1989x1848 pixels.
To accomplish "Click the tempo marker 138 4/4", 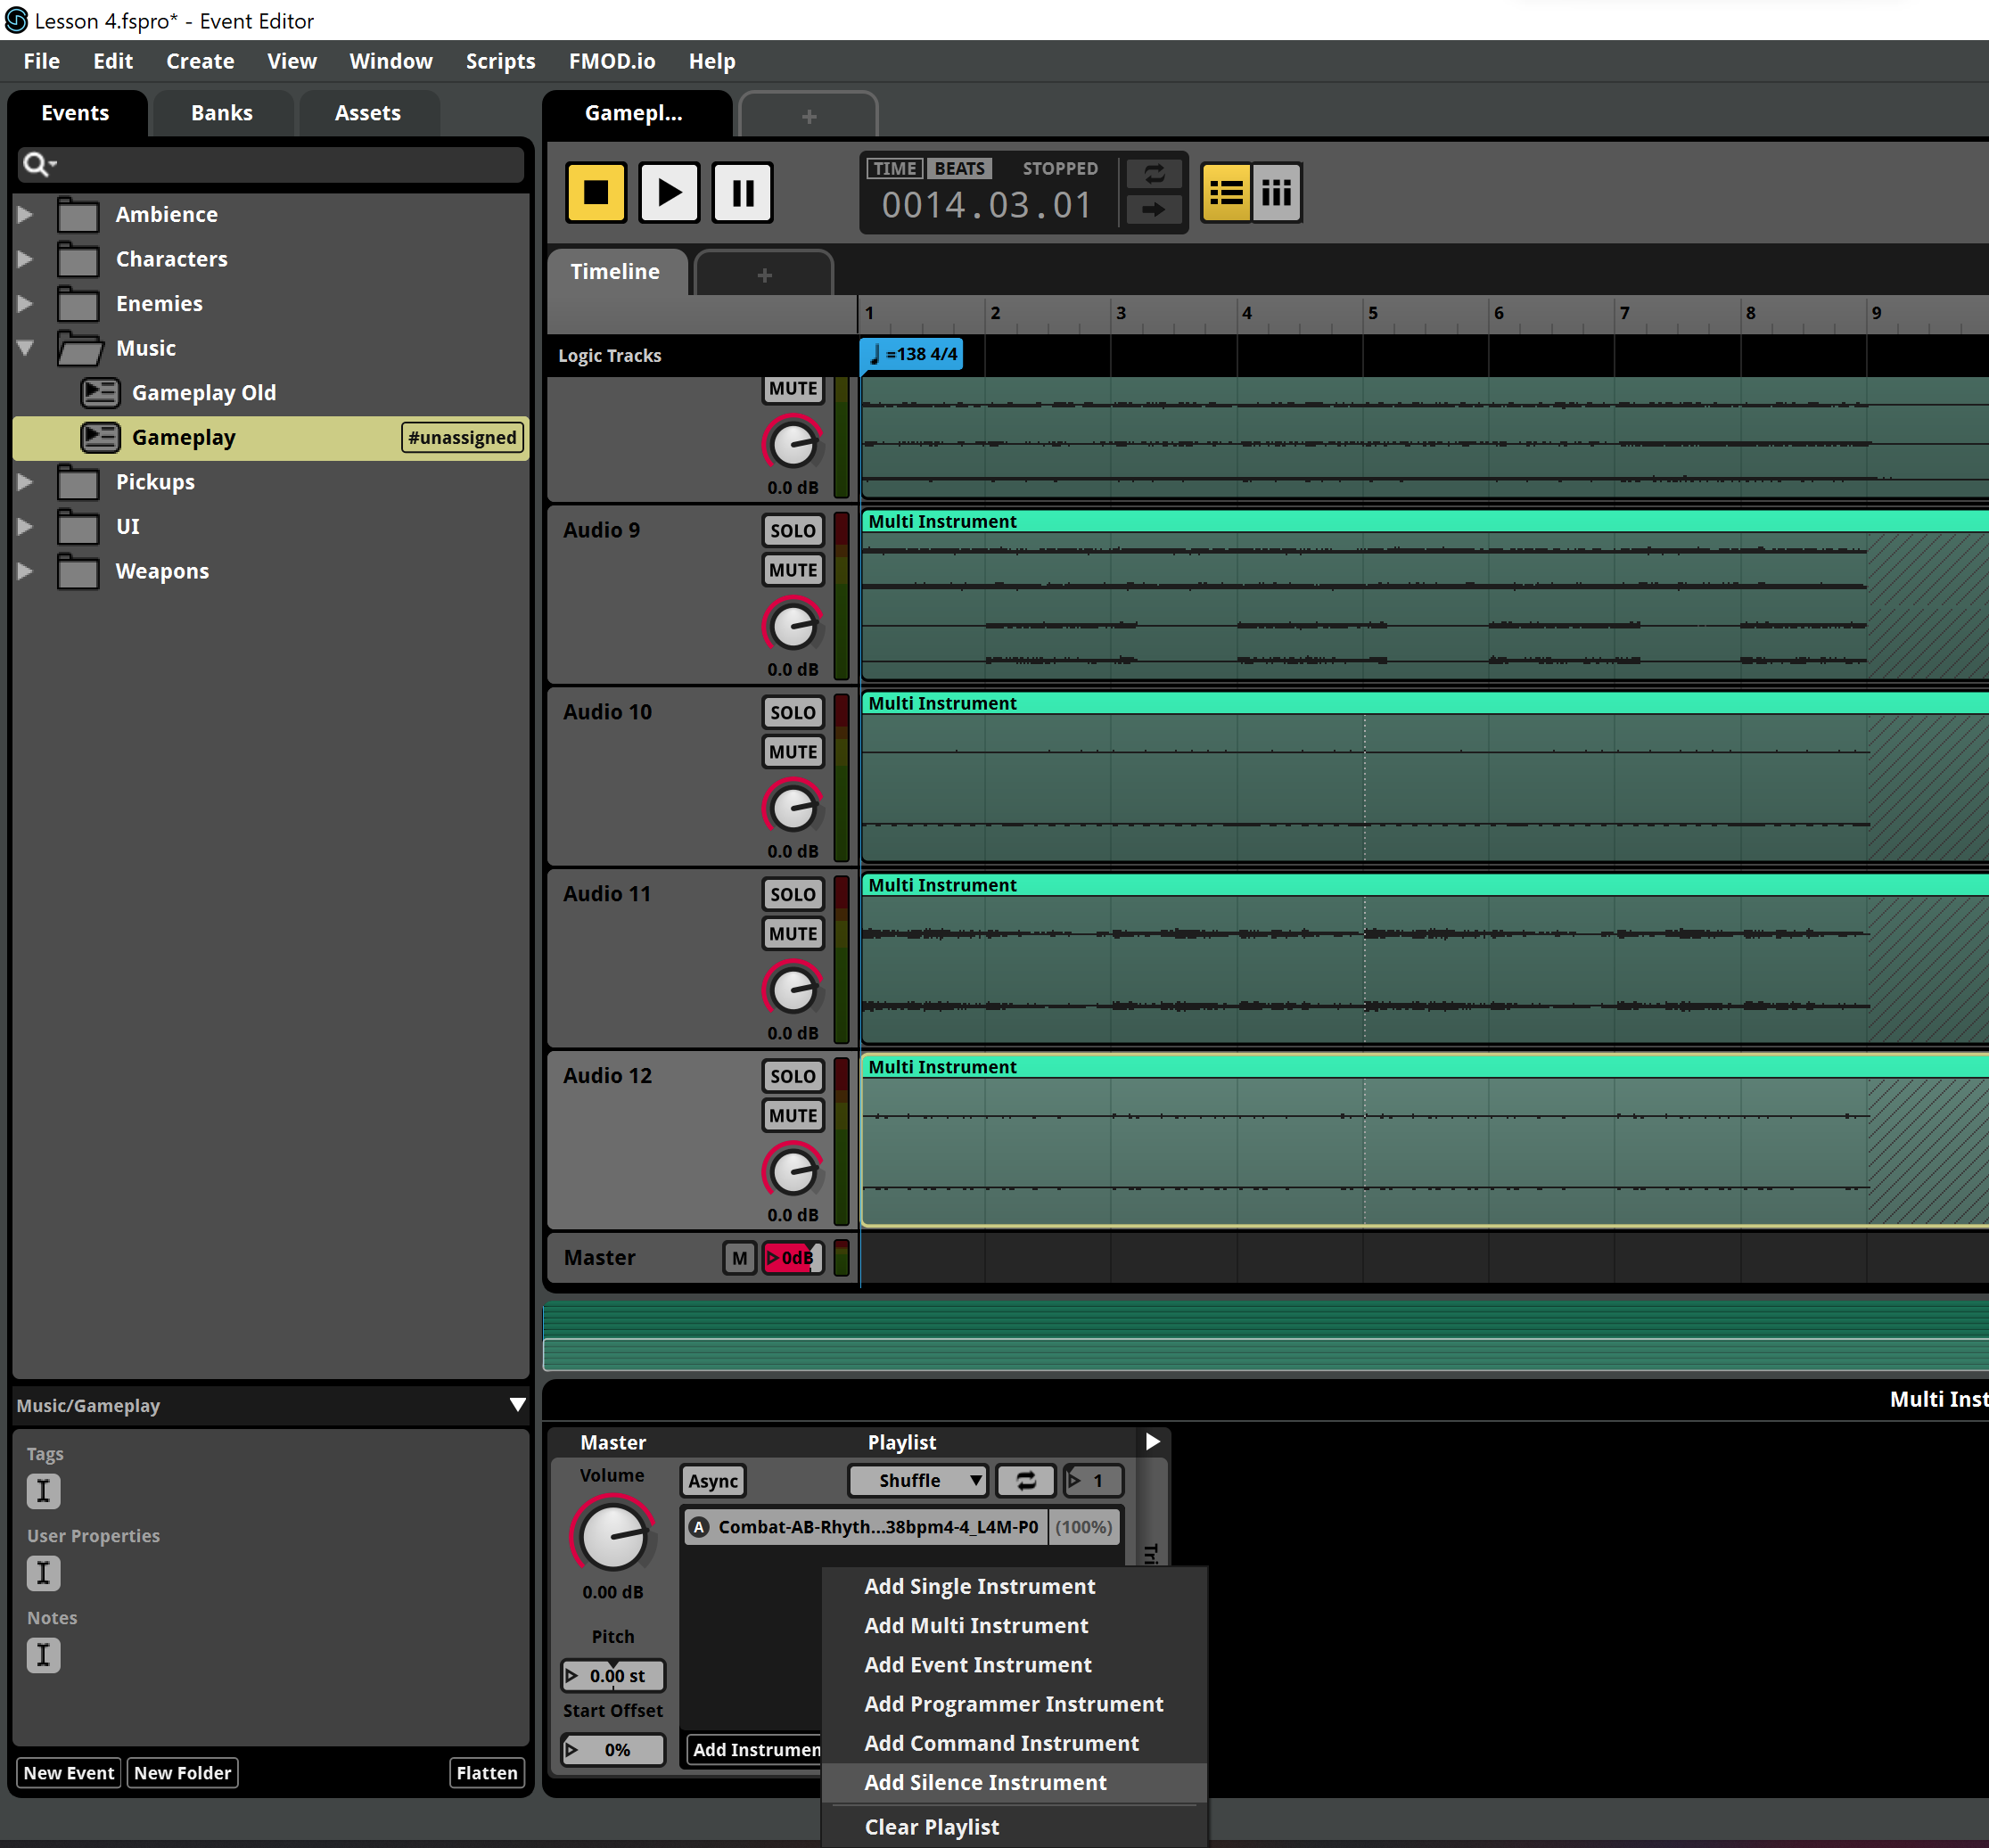I will pos(912,354).
